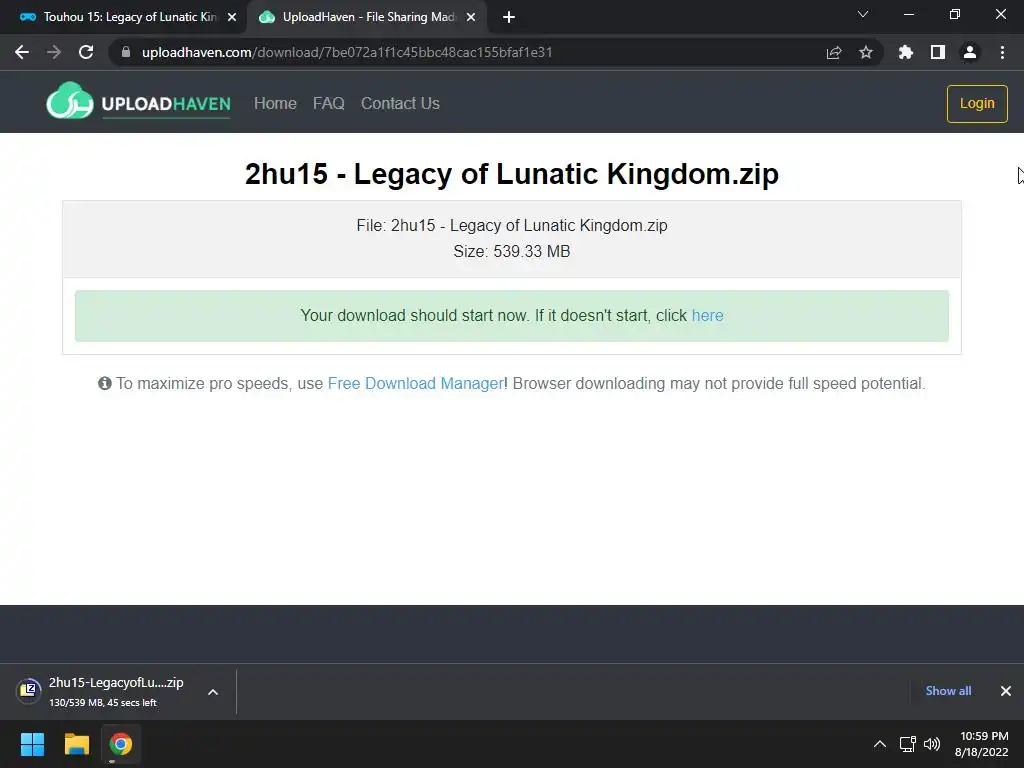
Task: View site info via the lock icon
Action: coord(126,52)
